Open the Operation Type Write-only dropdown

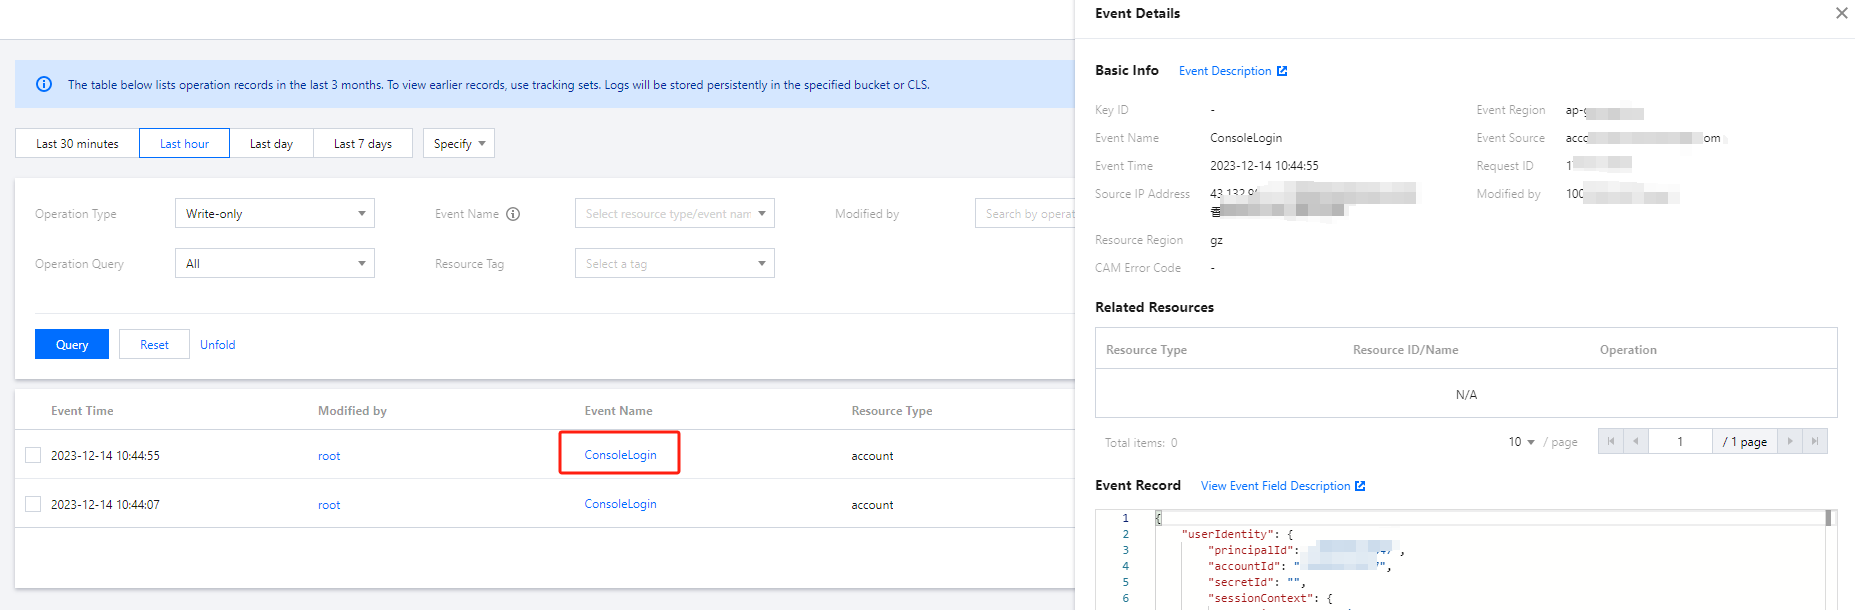click(274, 213)
